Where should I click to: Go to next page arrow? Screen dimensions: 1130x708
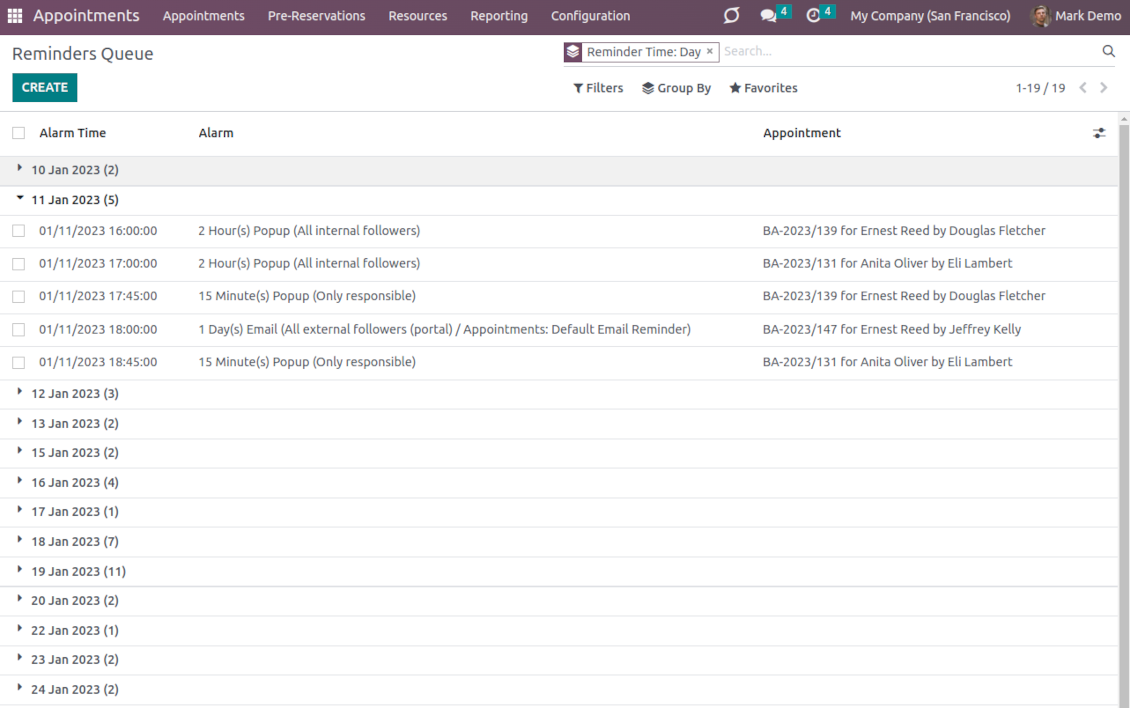coord(1104,88)
